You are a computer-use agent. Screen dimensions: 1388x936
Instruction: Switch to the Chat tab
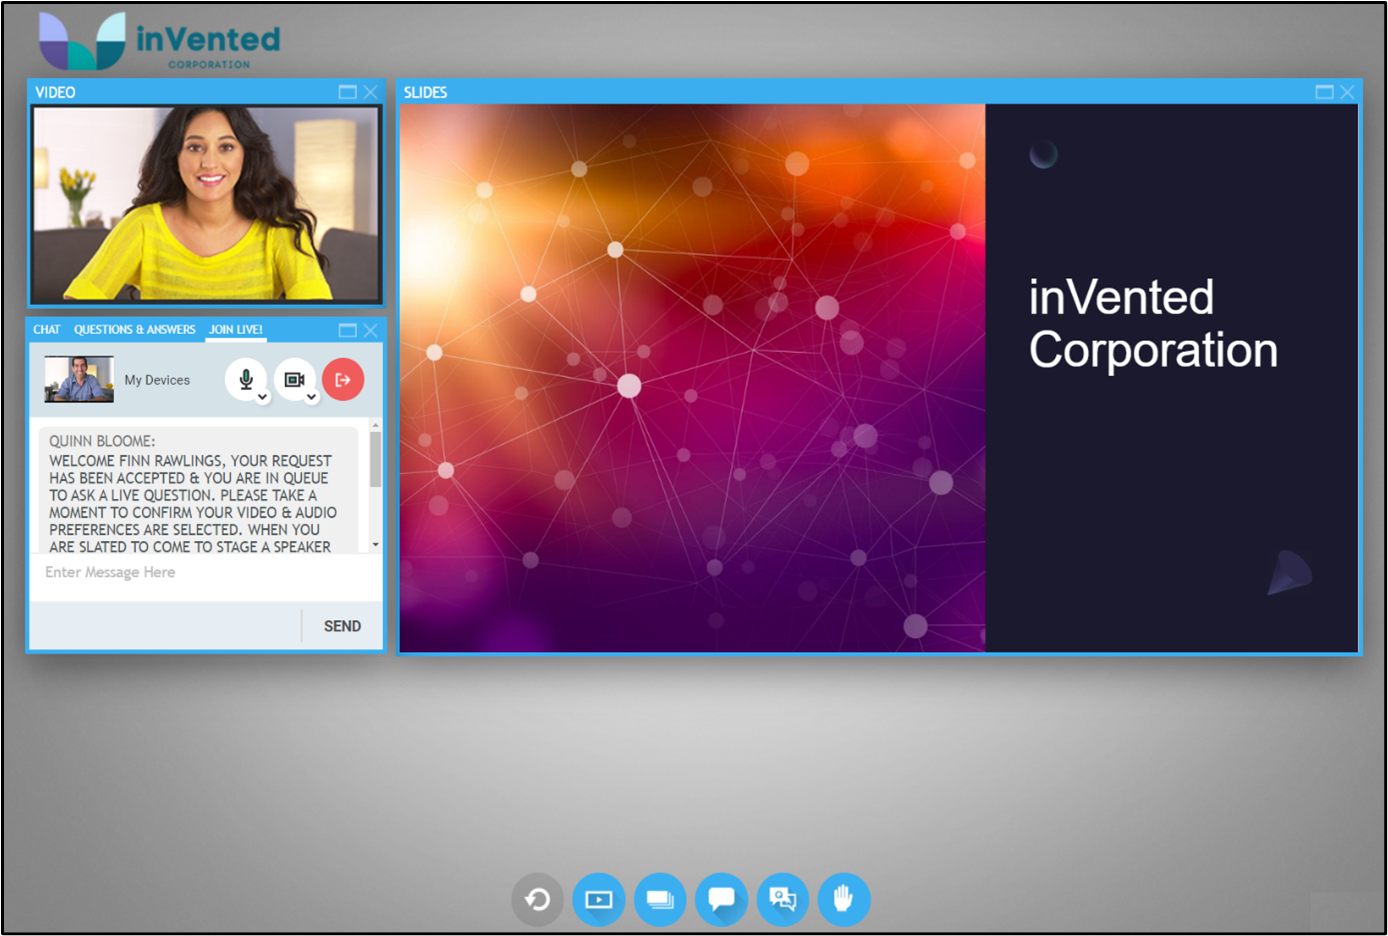[47, 329]
